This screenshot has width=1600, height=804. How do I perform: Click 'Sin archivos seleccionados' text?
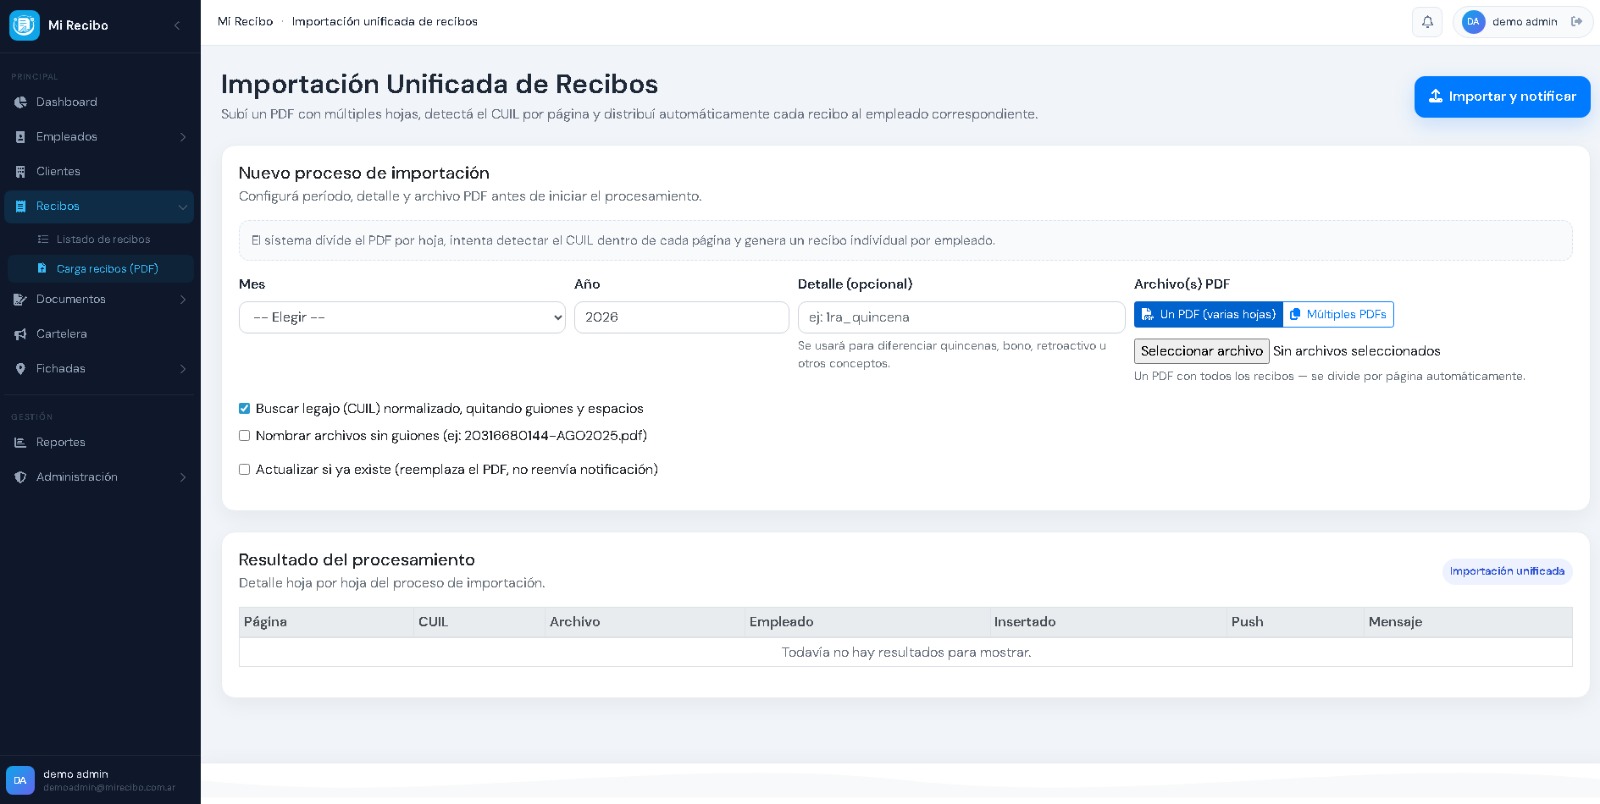point(1357,351)
